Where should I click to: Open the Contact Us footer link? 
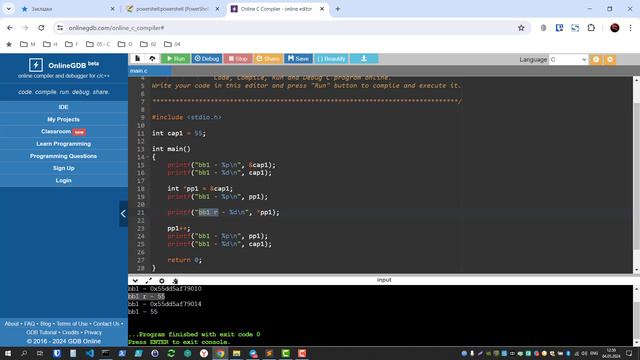(x=106, y=324)
